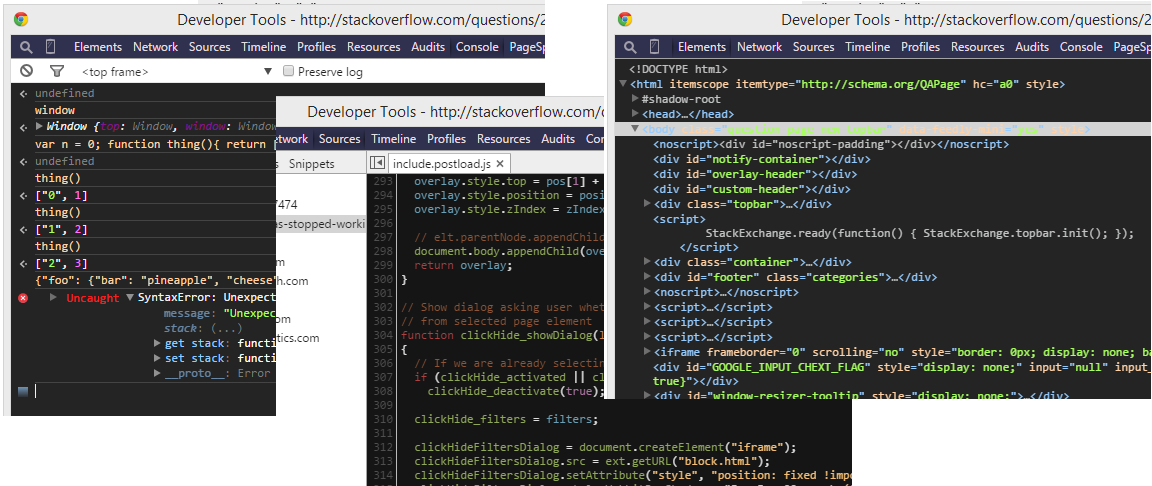Toggle the navigator pane icon beside include.postload.js
1152x486 pixels.
378,162
